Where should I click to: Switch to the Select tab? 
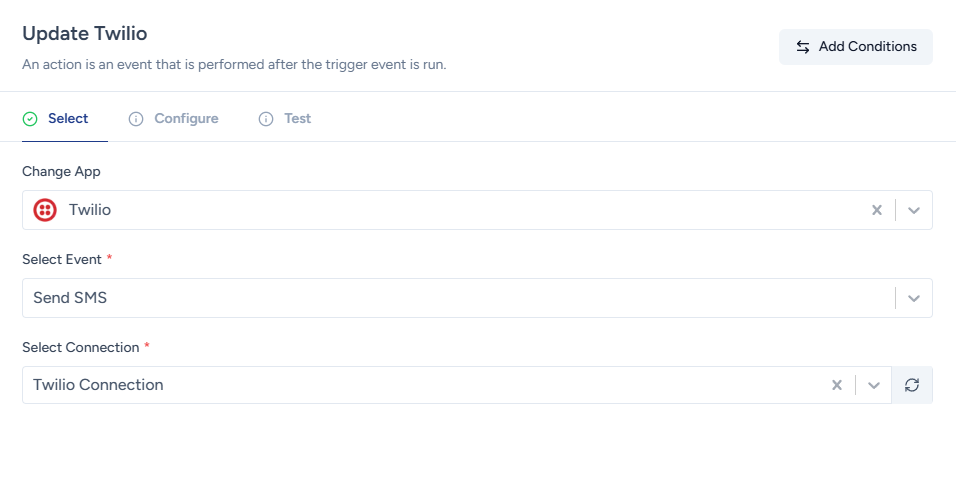pos(68,118)
